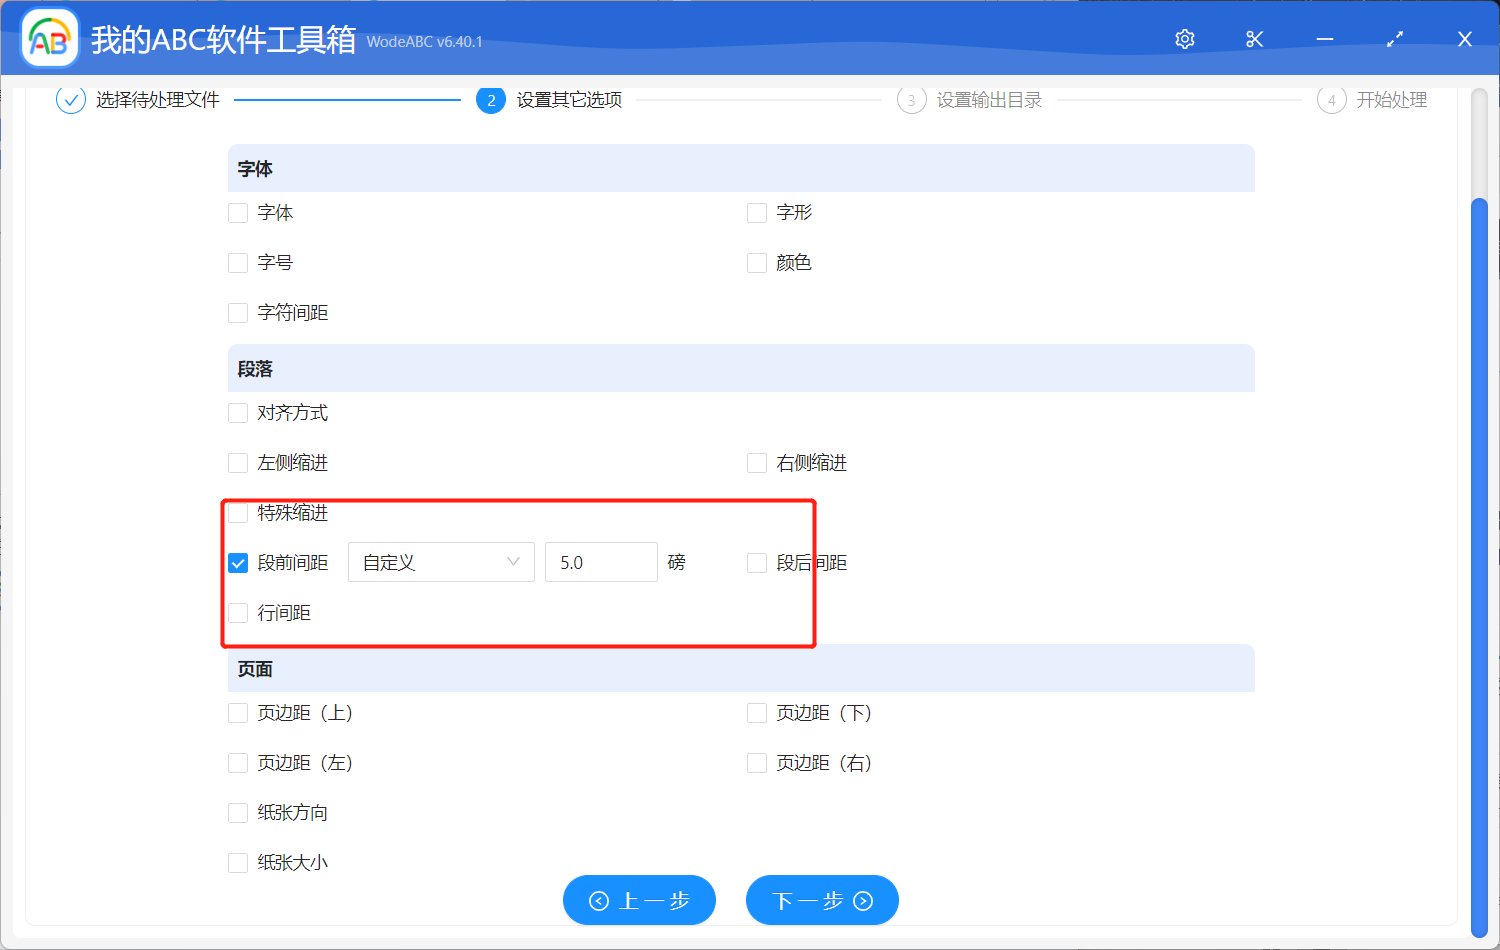Click the scissors icon in the title bar
The image size is (1500, 950).
point(1254,38)
